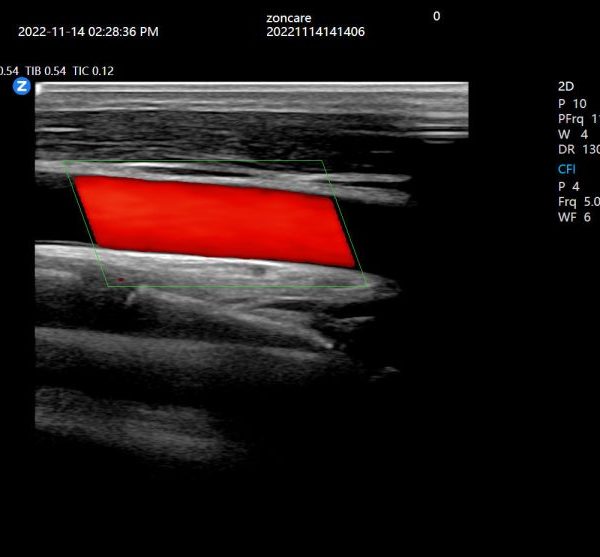Click the TIB 0.54 thermal index
Image resolution: width=600 pixels, height=557 pixels.
coord(46,70)
